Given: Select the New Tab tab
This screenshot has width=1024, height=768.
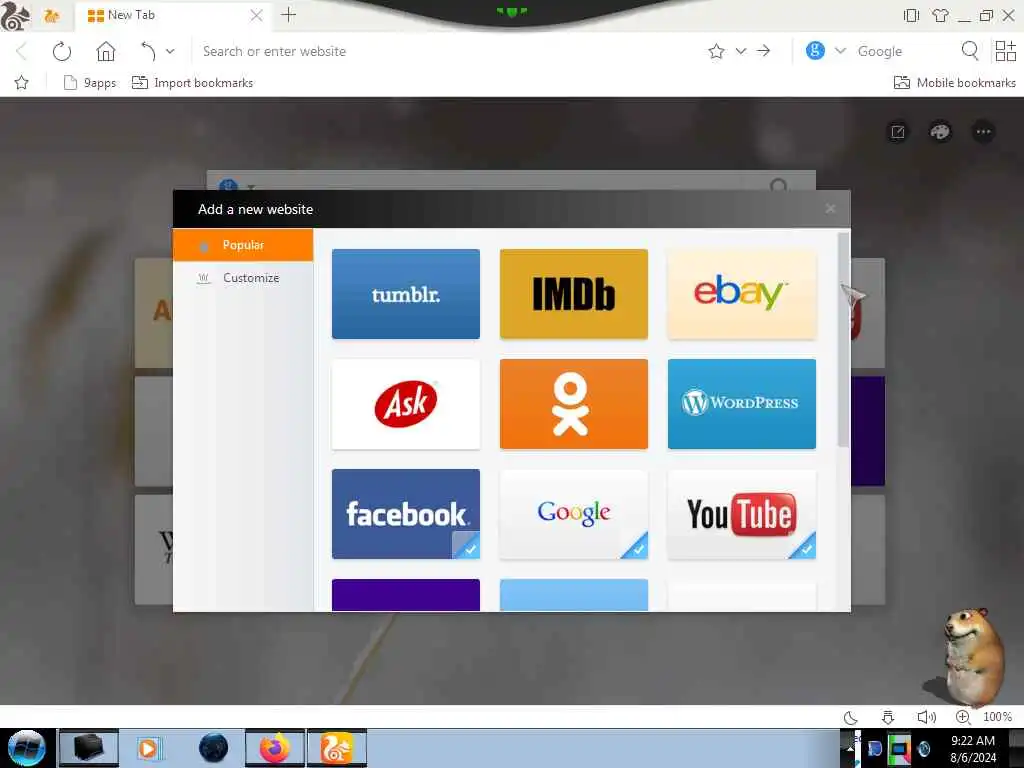Looking at the screenshot, I should tap(173, 15).
